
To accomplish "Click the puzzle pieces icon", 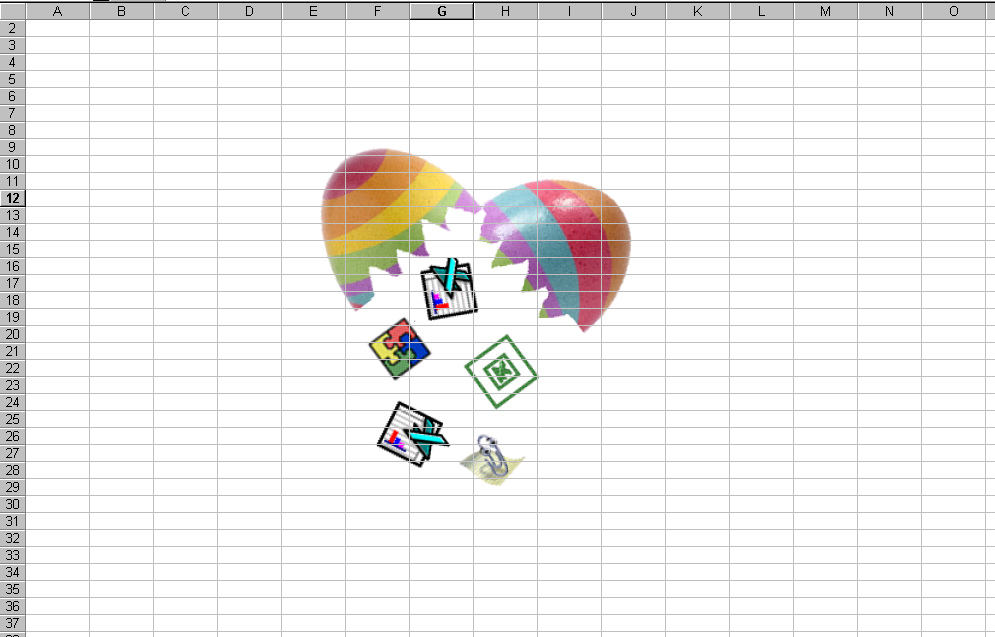I will [x=400, y=349].
